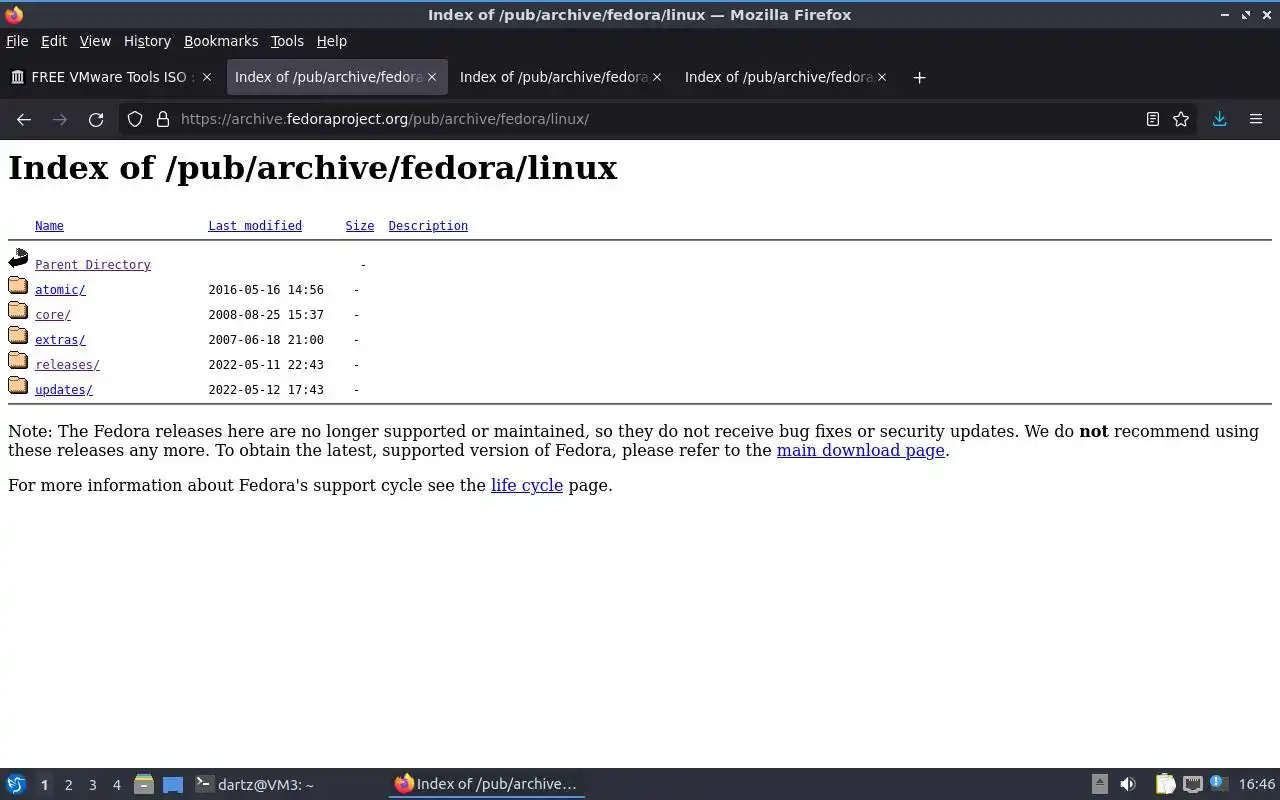Open the clipboard tray icon
The width and height of the screenshot is (1280, 800).
tap(1166, 784)
